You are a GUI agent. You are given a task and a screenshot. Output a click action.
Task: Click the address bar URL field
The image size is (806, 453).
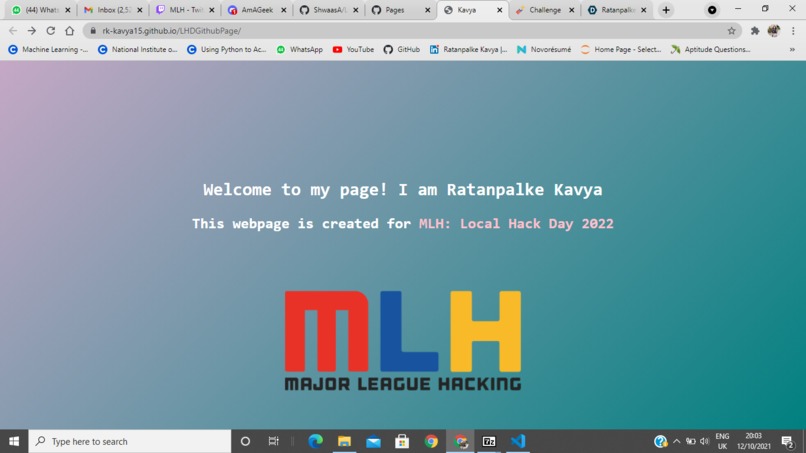pos(411,31)
